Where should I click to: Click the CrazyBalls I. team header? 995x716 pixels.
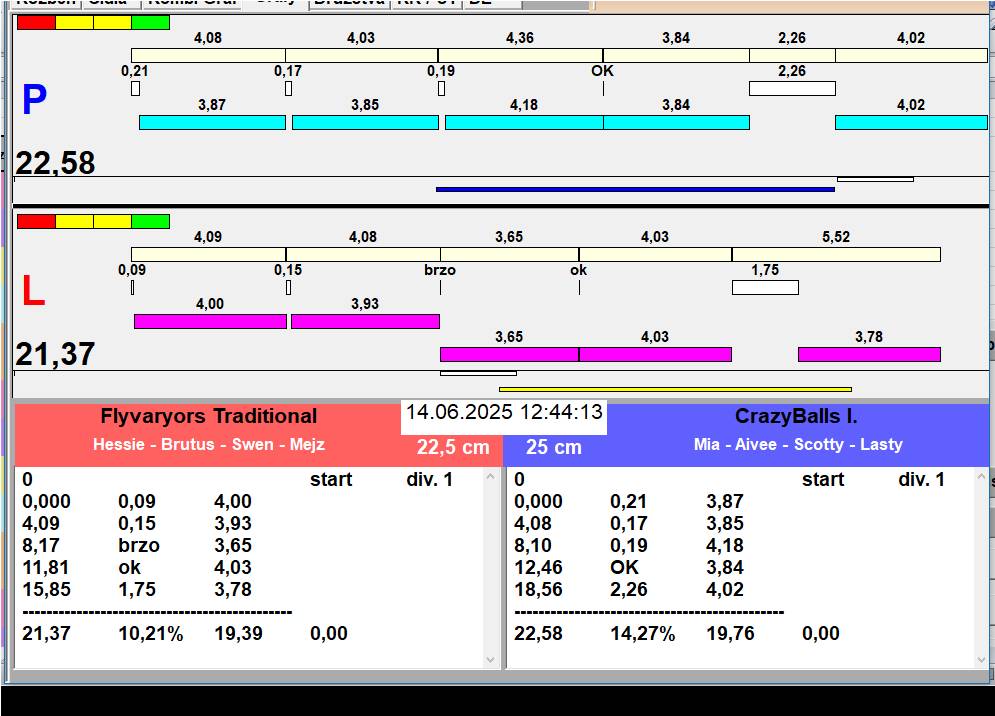796,417
